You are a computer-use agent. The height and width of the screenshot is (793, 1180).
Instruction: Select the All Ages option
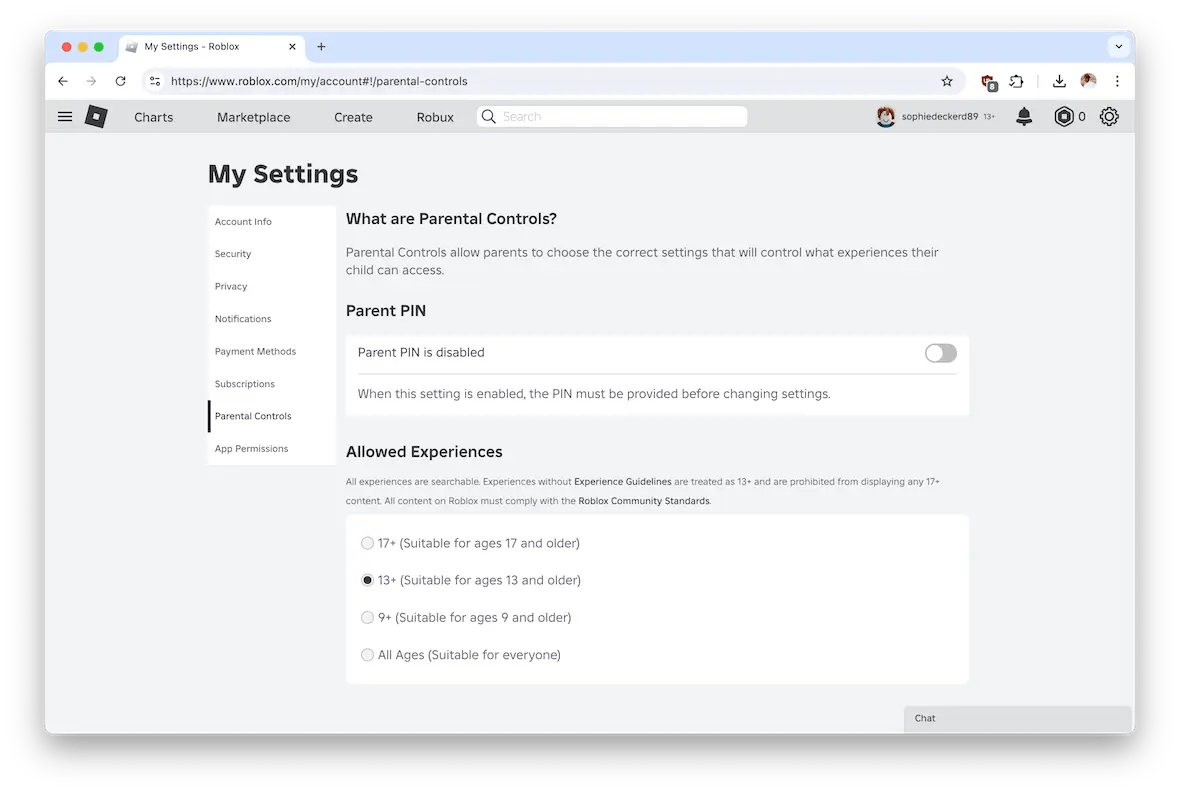click(x=367, y=655)
